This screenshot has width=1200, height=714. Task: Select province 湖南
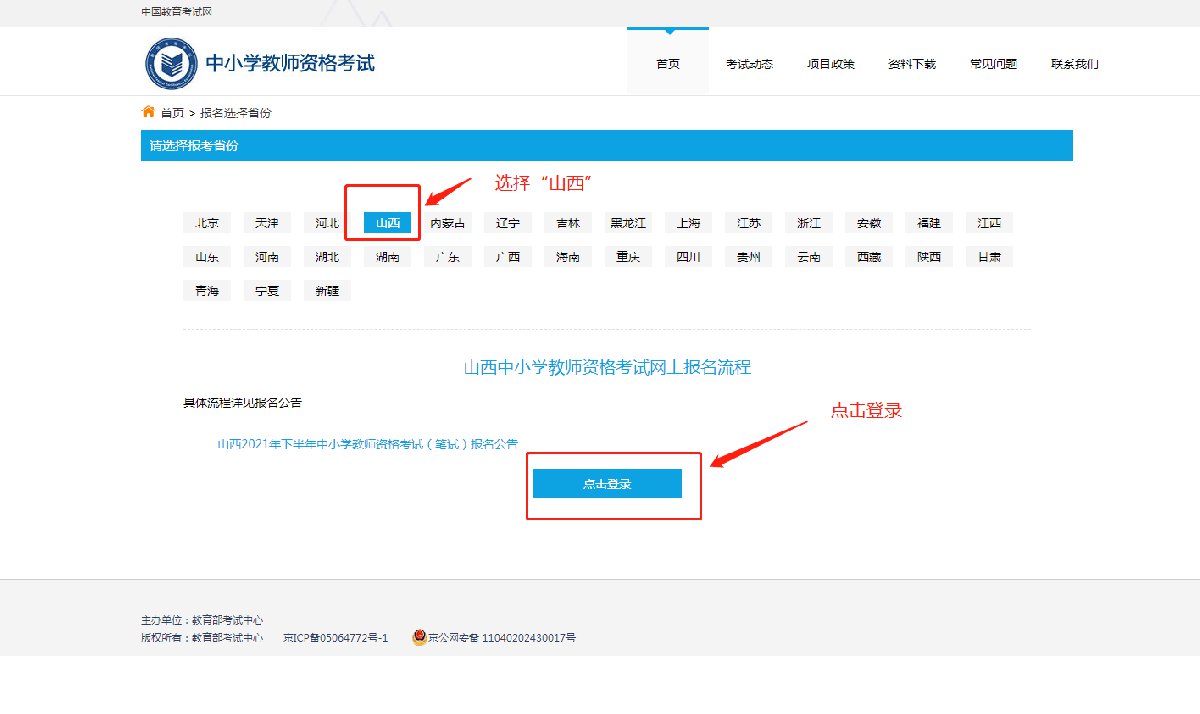(x=388, y=257)
